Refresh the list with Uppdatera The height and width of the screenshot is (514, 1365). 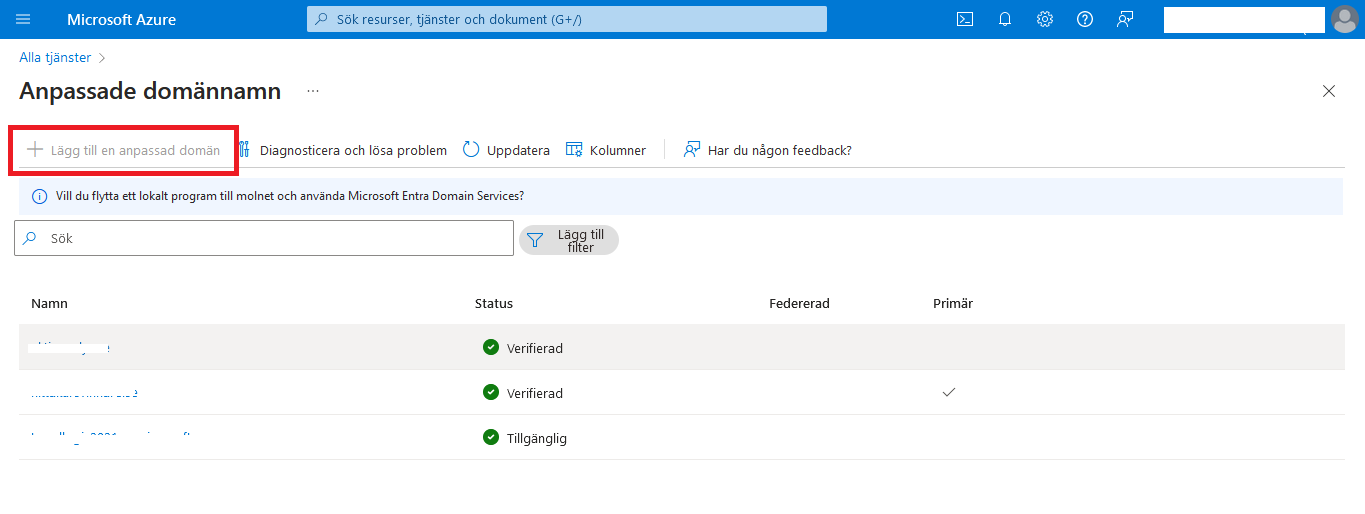506,150
